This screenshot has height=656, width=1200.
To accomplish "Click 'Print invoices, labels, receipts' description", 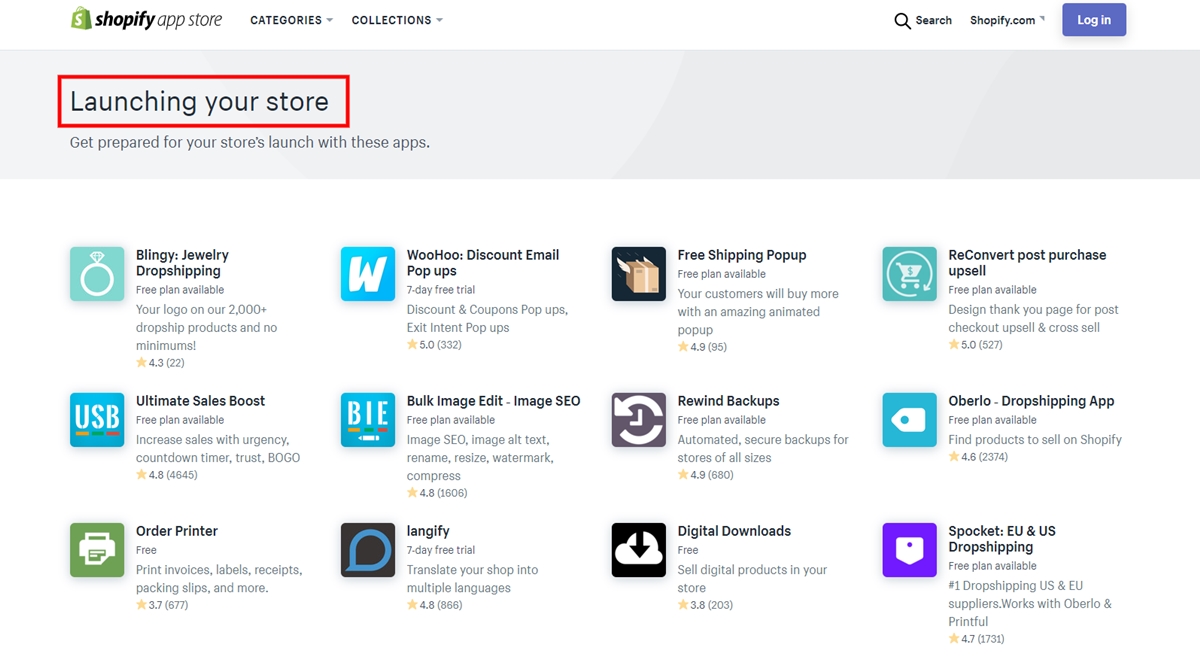I will tap(219, 579).
